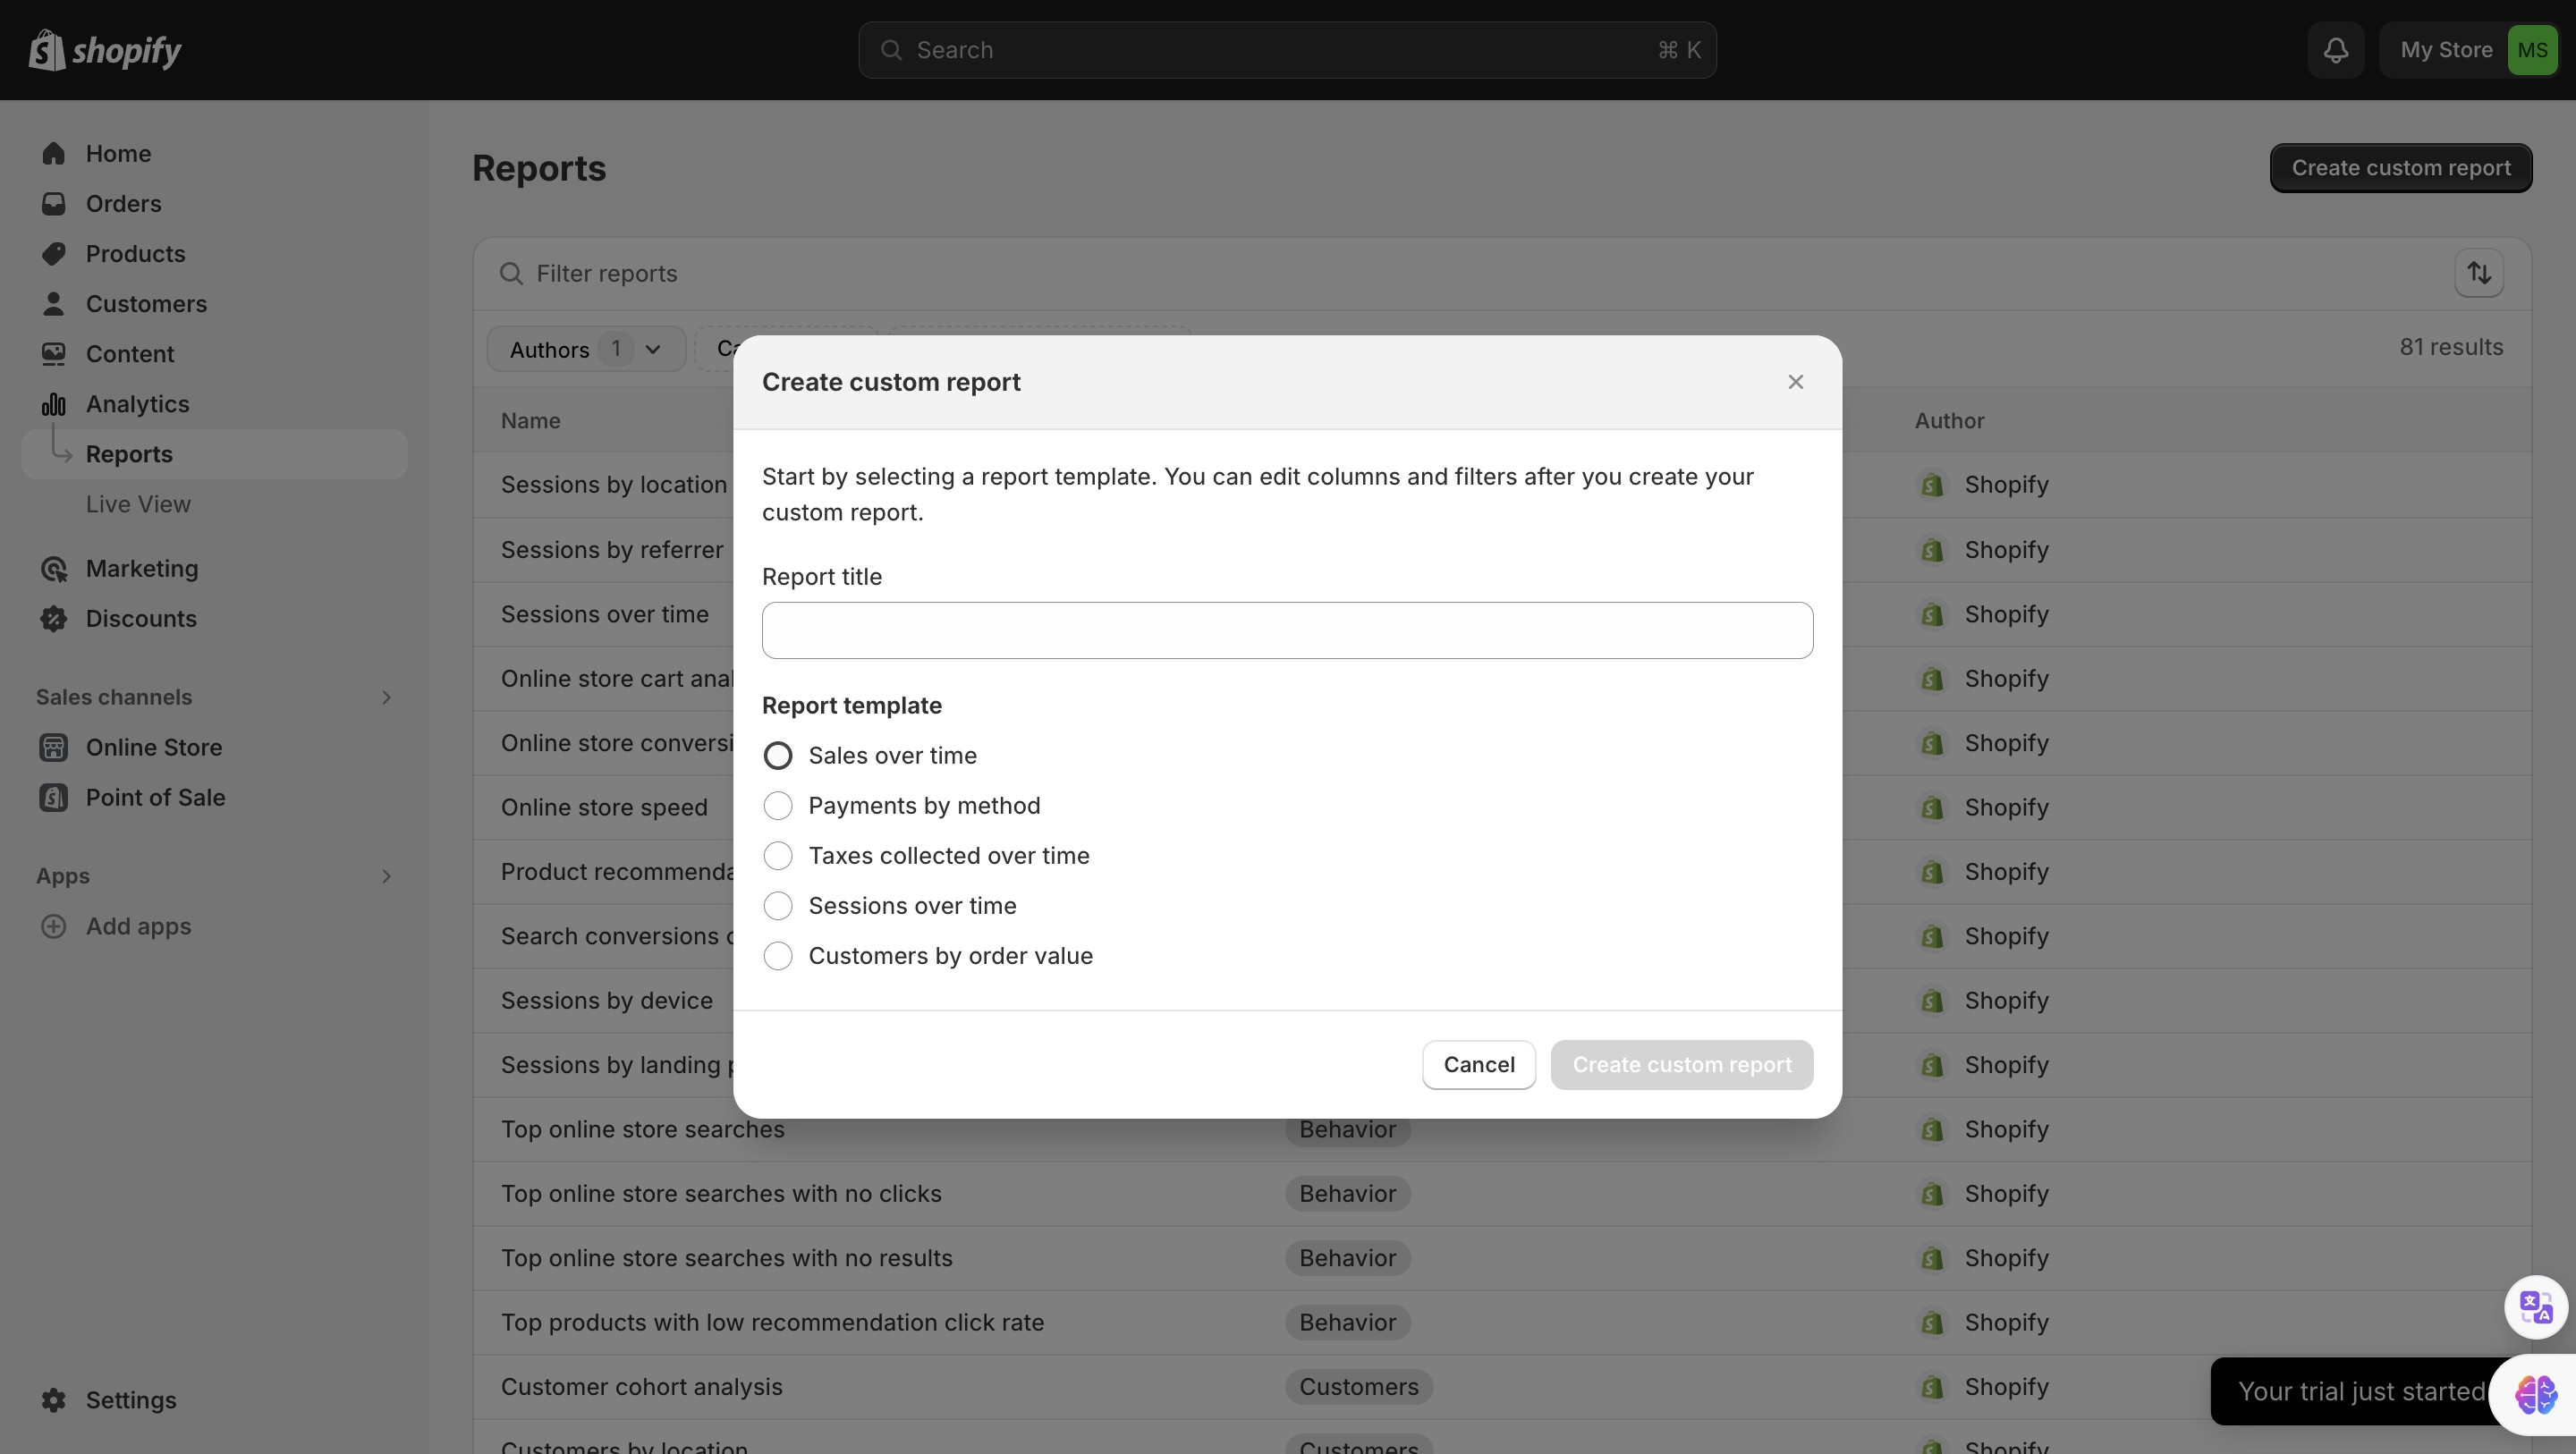Viewport: 2576px width, 1454px height.
Task: Expand the Apps section chevron
Action: [x=386, y=876]
